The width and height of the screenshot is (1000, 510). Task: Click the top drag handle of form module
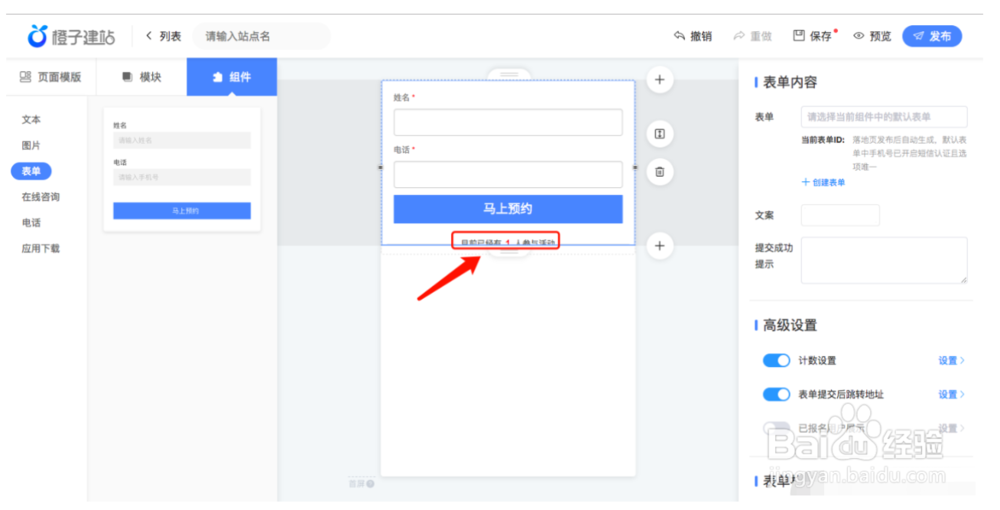click(x=509, y=75)
